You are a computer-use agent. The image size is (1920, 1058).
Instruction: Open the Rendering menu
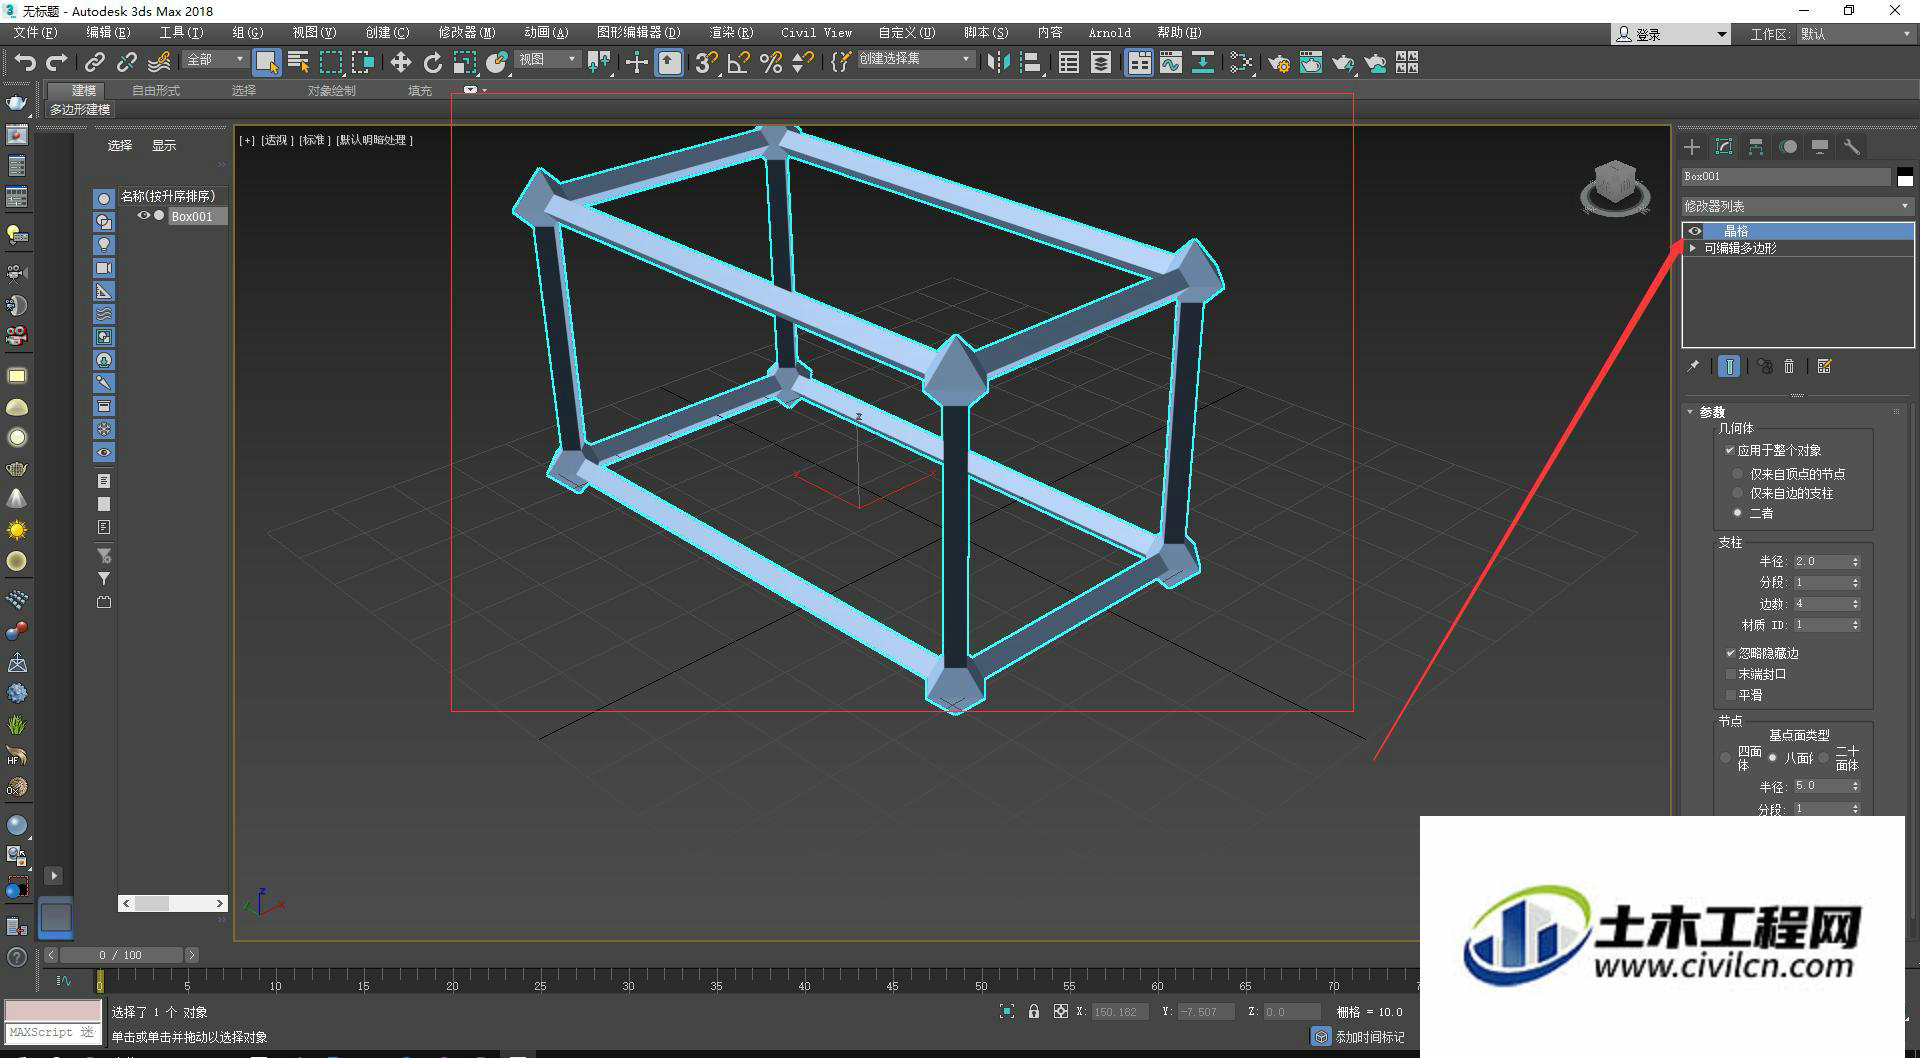point(731,33)
